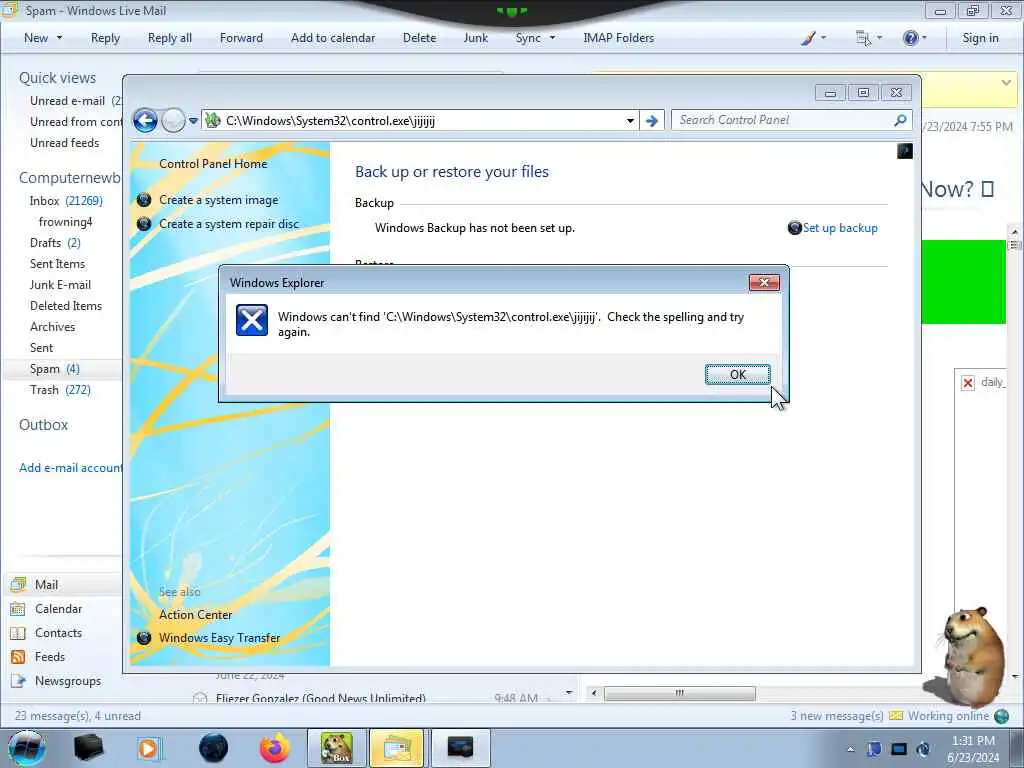Click Set up backup link
The height and width of the screenshot is (768, 1024).
click(840, 228)
